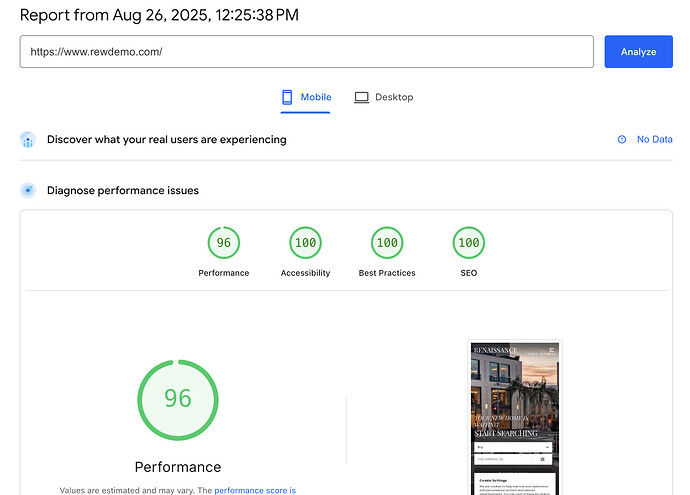Jump to the SEO 100 score gauge
The height and width of the screenshot is (495, 690).
tap(468, 243)
